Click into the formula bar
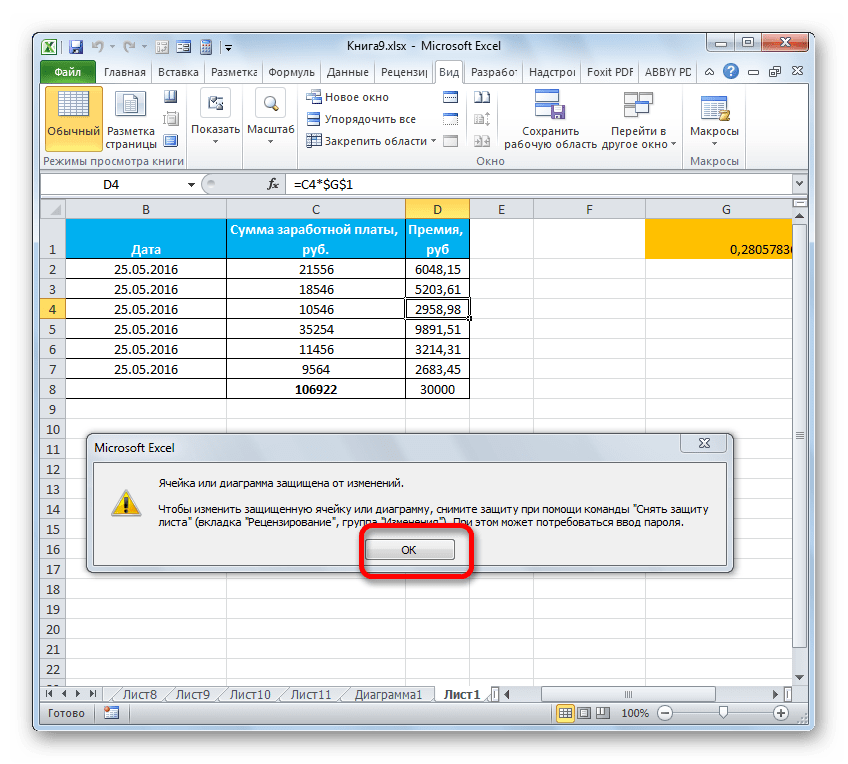The height and width of the screenshot is (764, 848). (541, 185)
